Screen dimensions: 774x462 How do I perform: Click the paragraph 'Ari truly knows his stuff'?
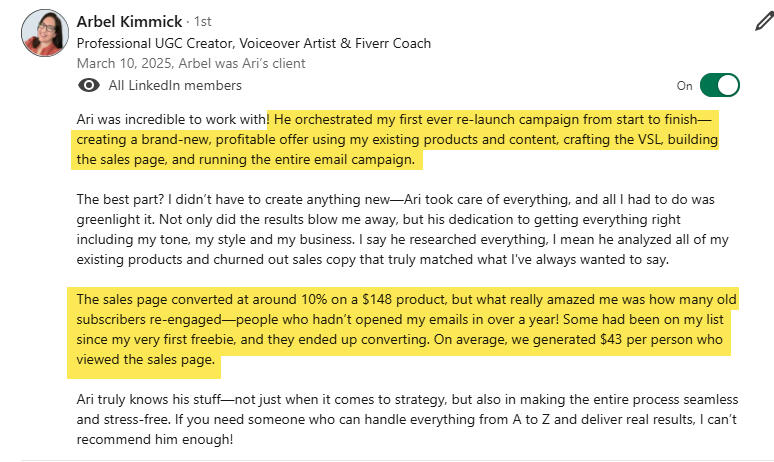click(x=400, y=419)
